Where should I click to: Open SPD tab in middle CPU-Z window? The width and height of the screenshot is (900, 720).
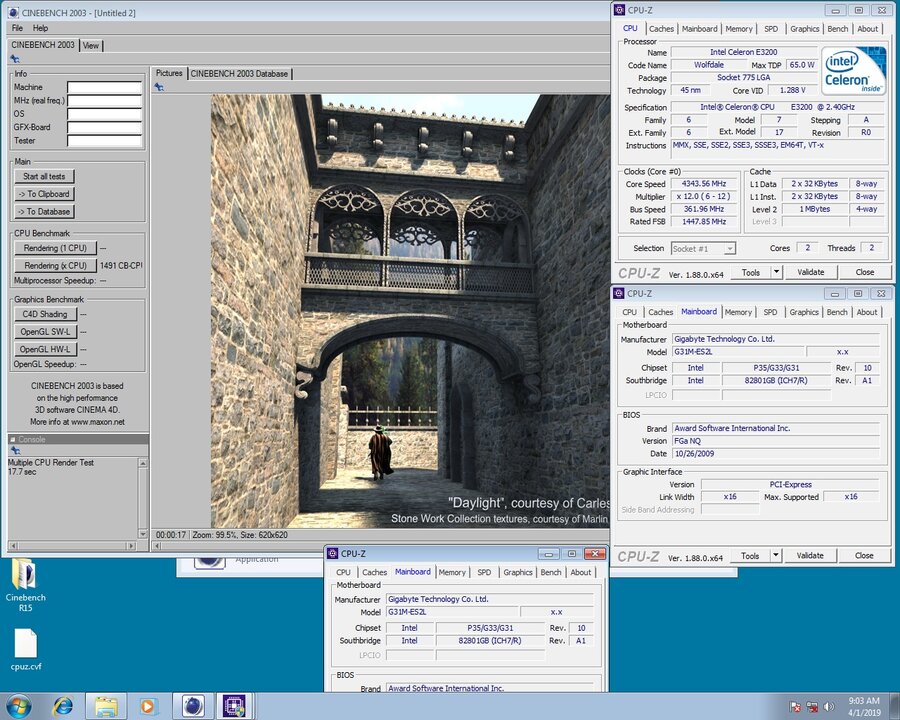(770, 312)
